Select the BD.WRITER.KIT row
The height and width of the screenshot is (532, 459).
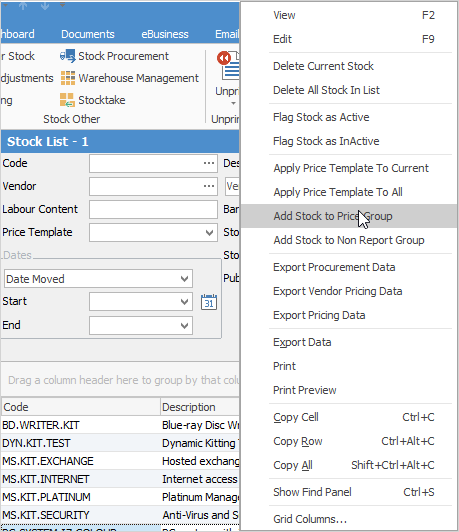120,425
